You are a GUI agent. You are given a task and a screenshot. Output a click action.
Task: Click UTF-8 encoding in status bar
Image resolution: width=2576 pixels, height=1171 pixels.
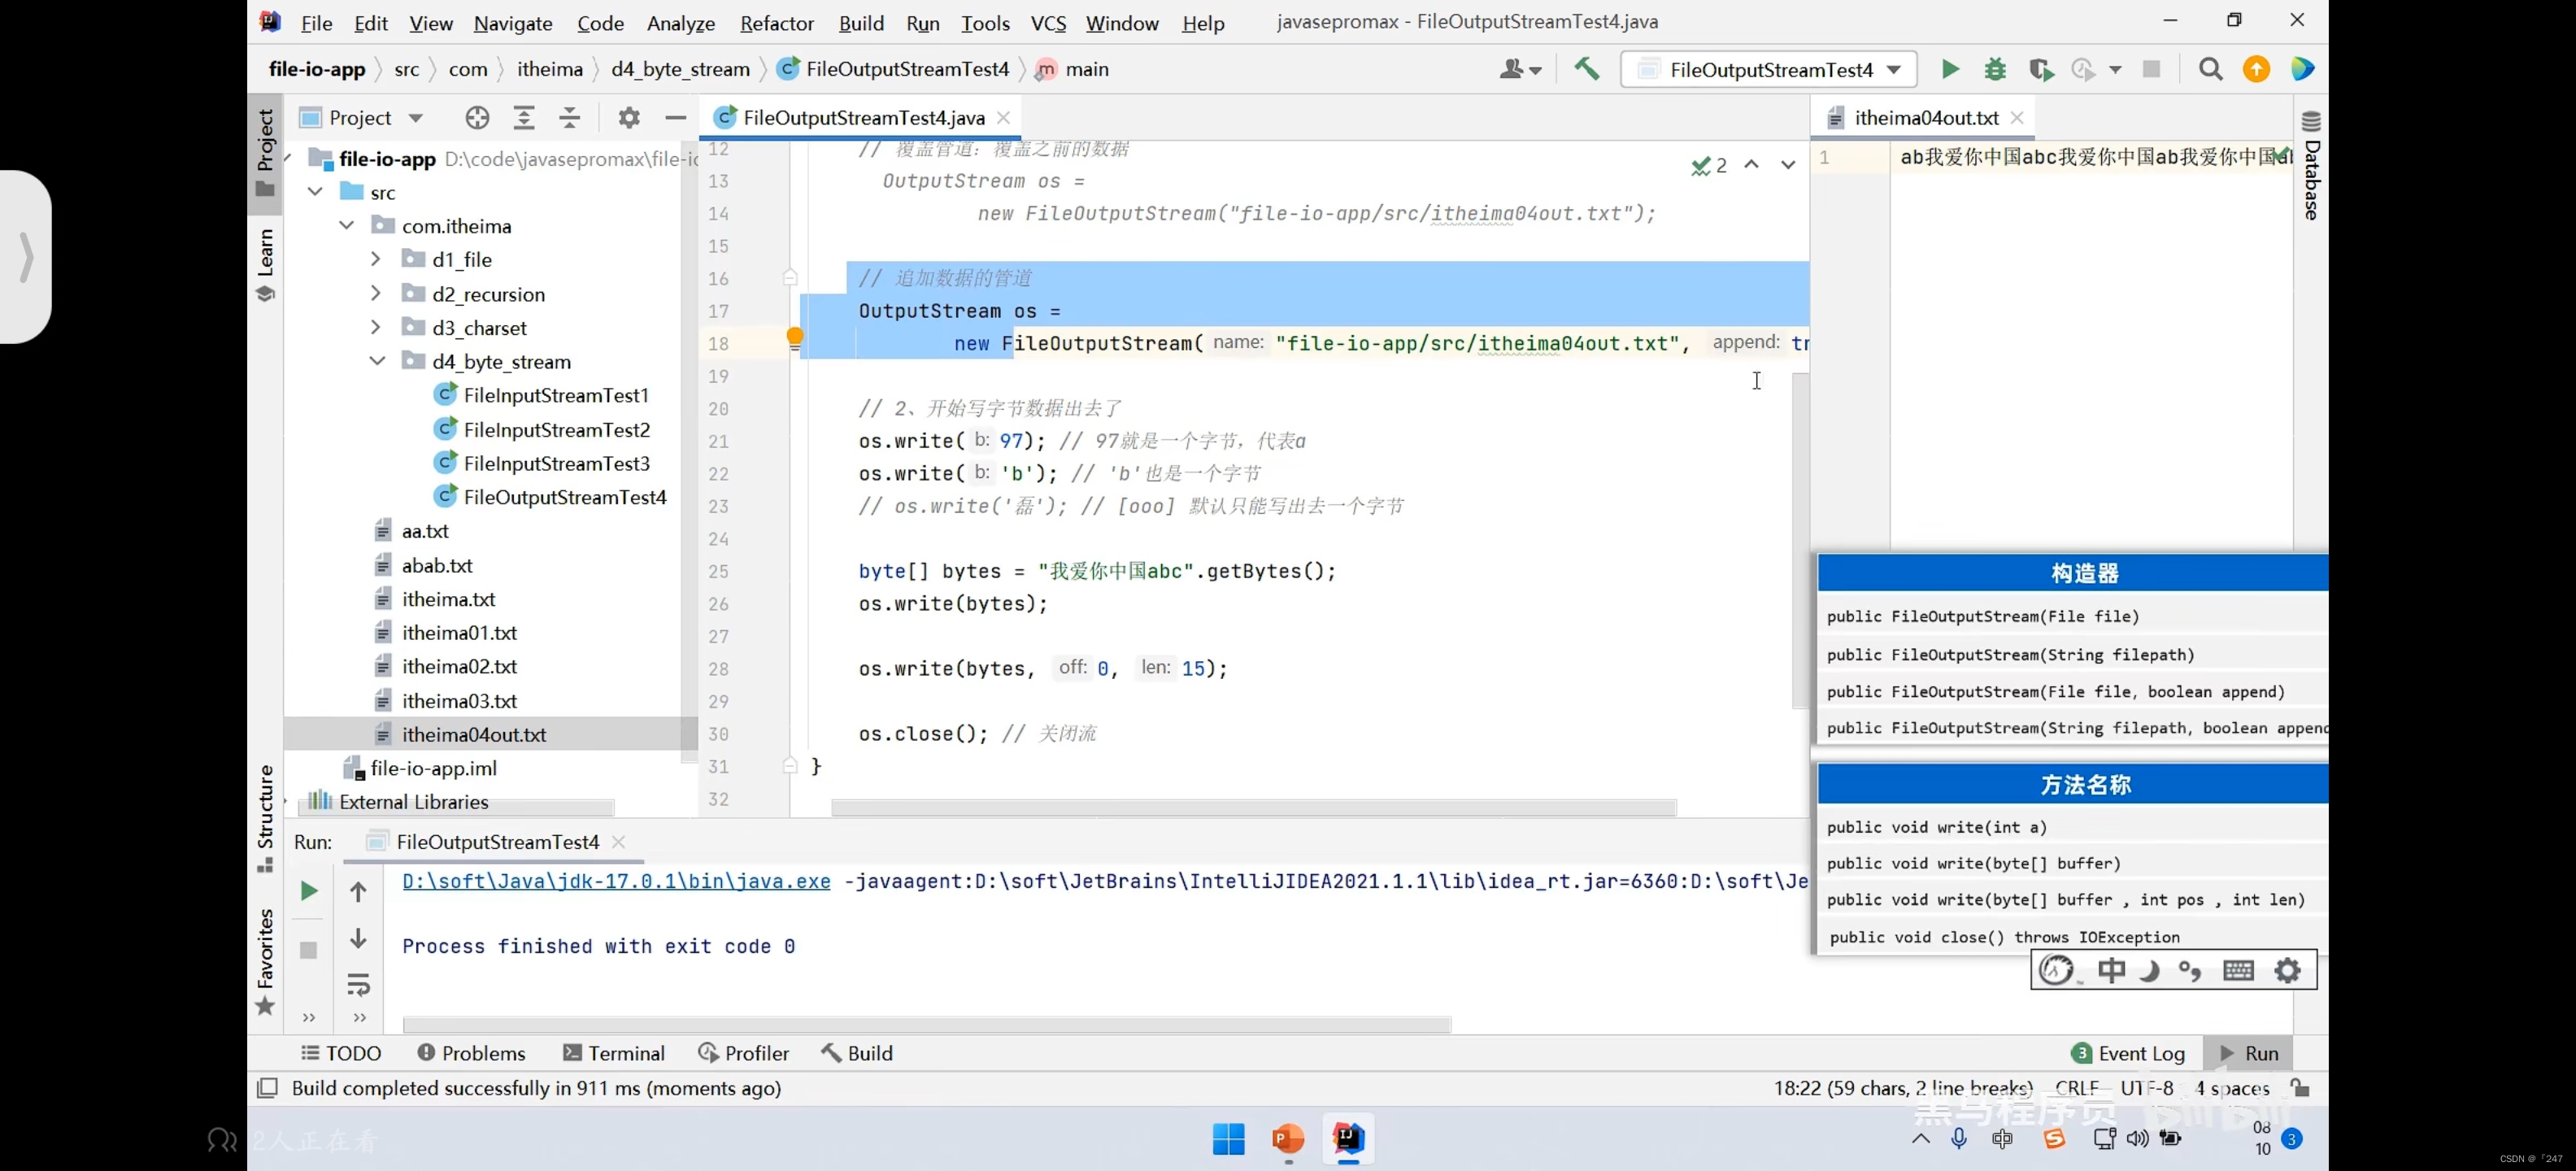pos(2146,1088)
